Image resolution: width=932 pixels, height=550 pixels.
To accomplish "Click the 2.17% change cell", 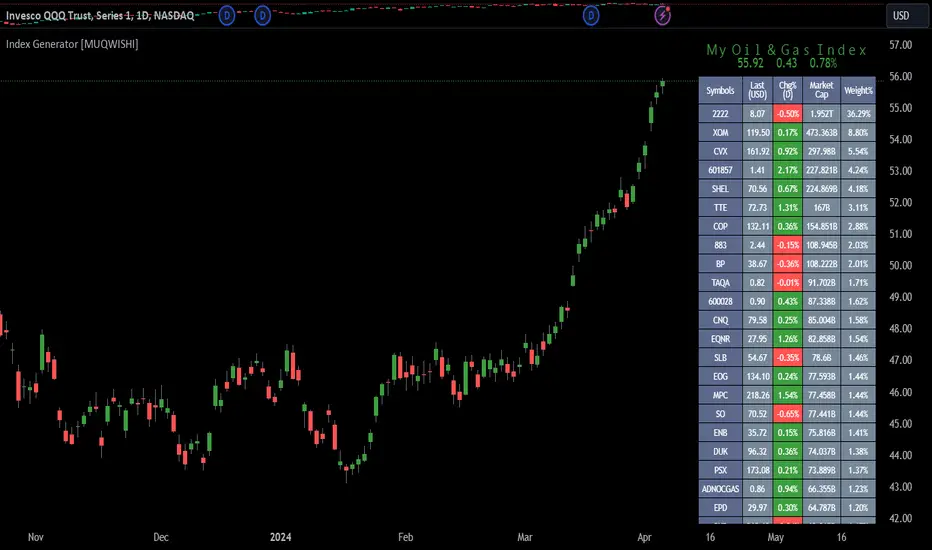I will pyautogui.click(x=788, y=170).
